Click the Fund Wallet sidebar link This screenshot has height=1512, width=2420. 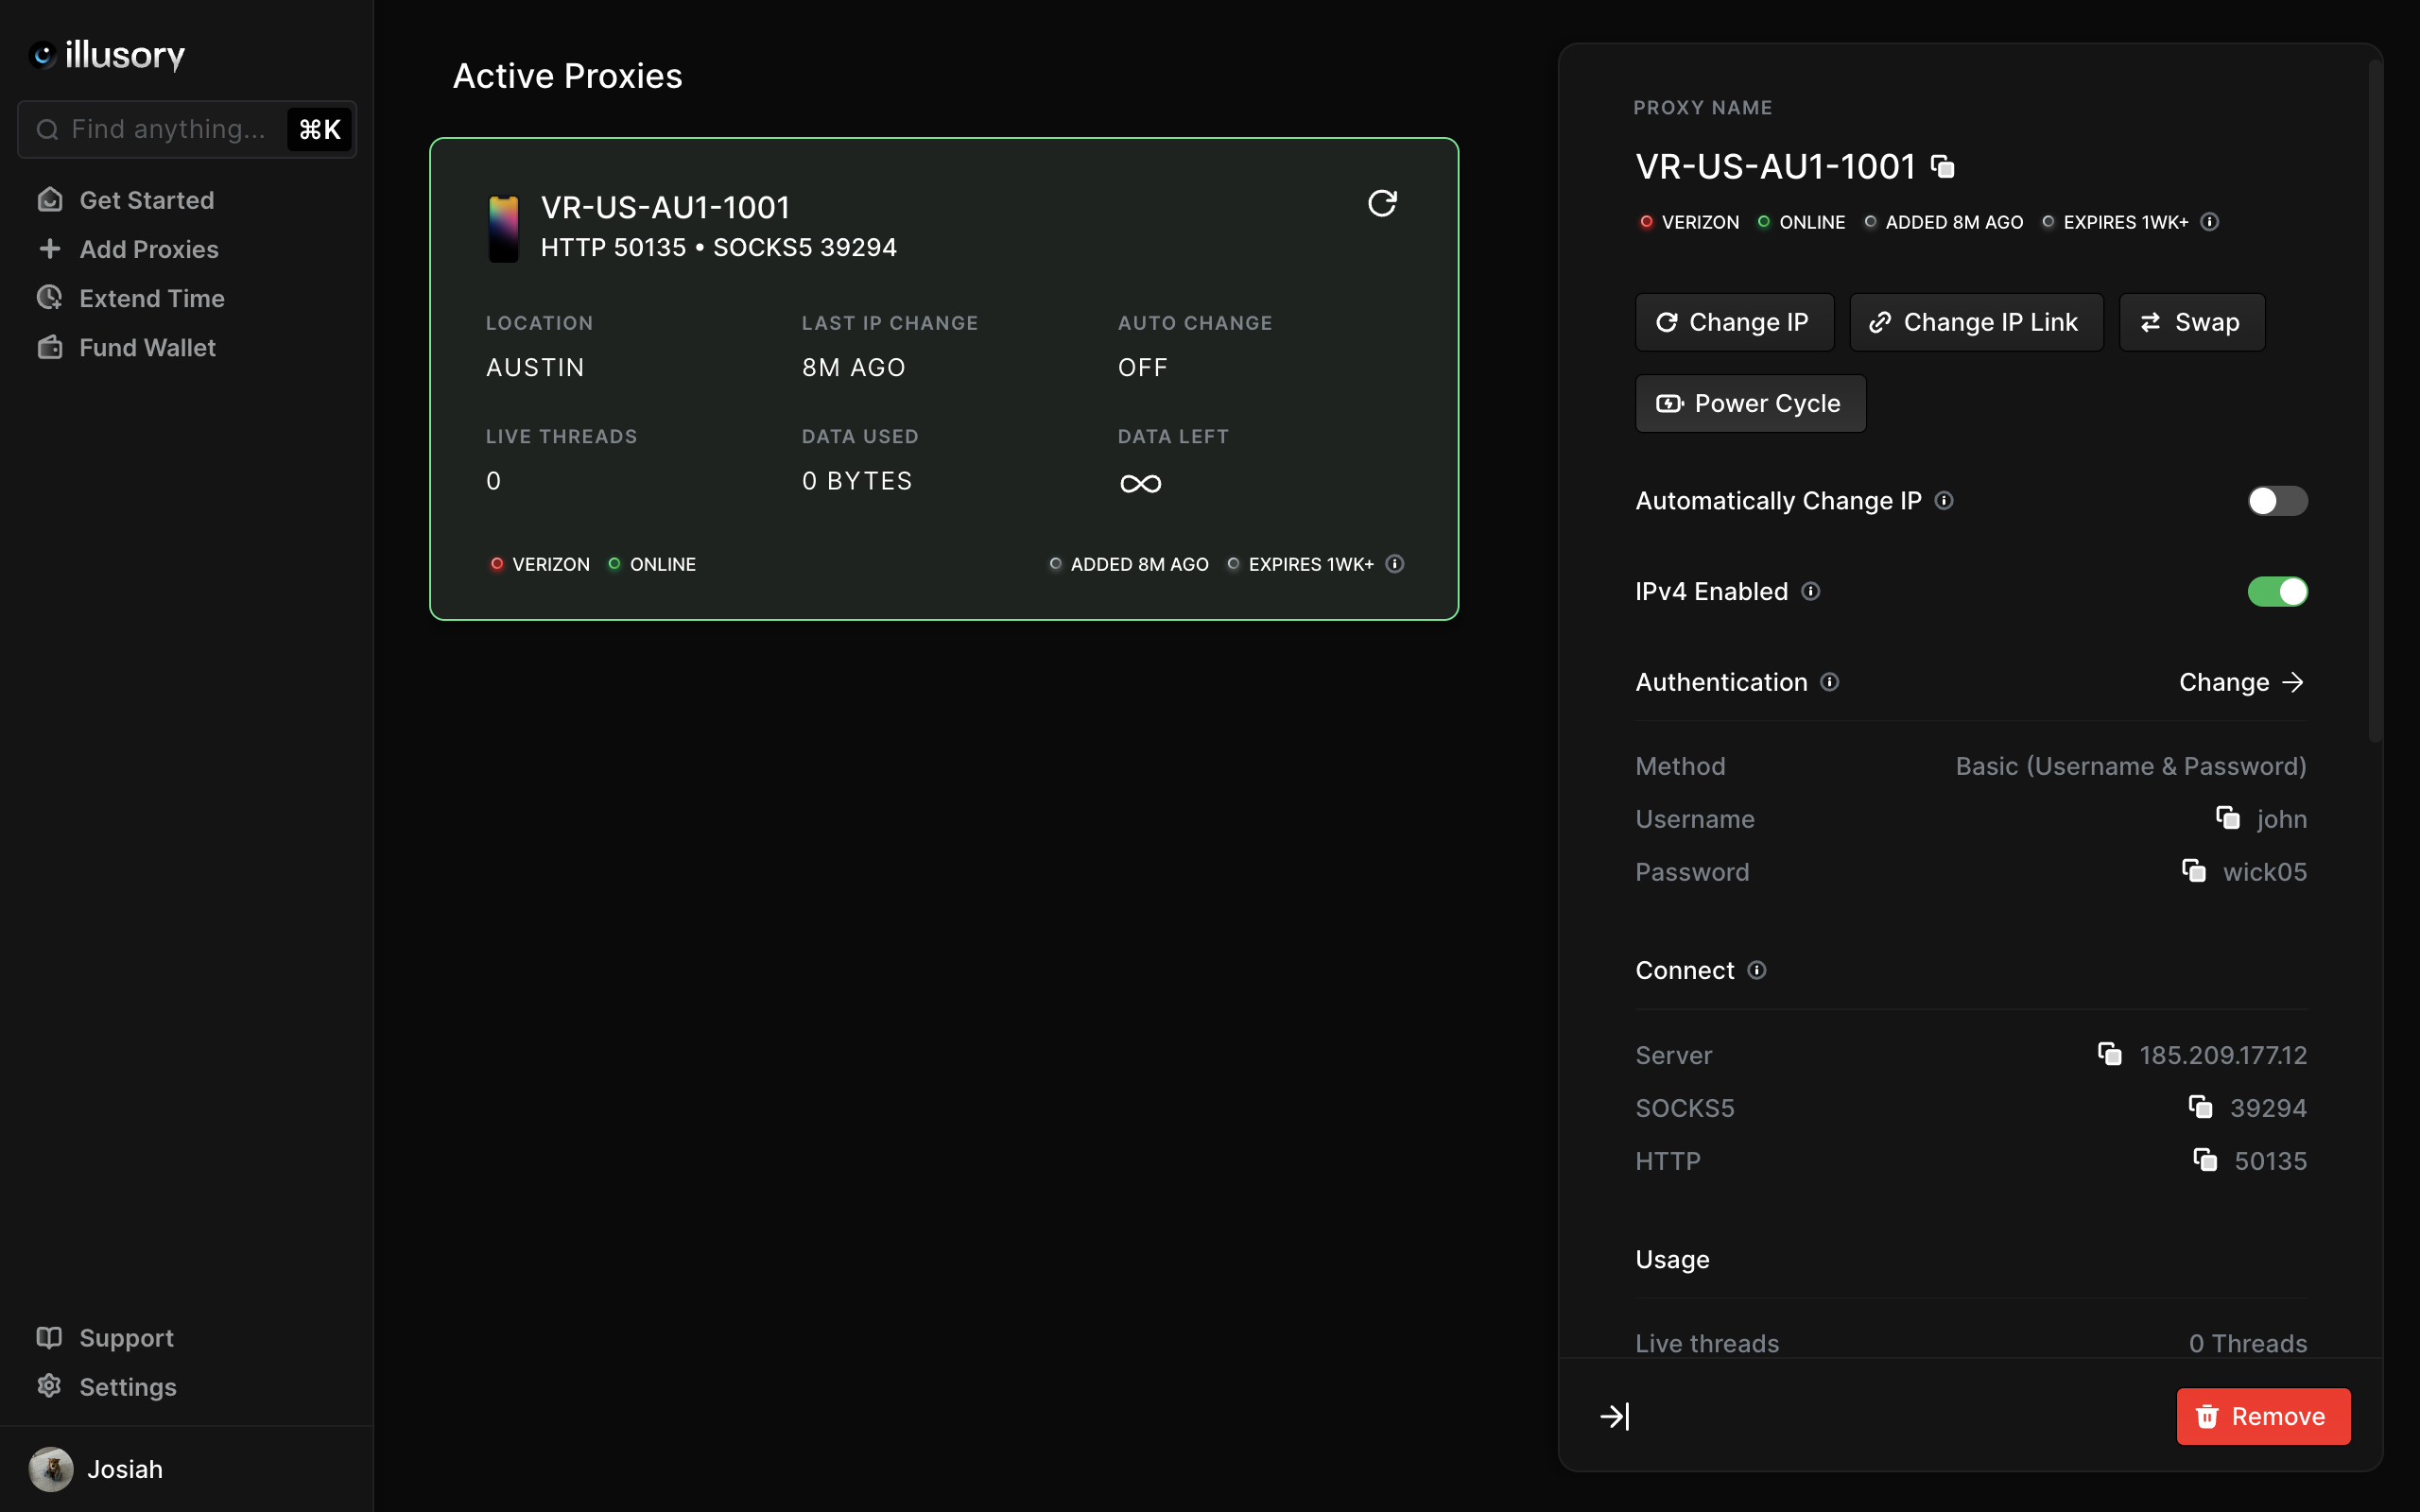(148, 347)
